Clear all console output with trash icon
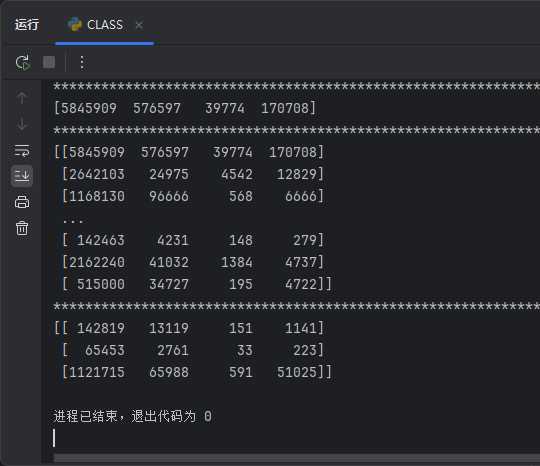This screenshot has width=540, height=466. tap(22, 228)
